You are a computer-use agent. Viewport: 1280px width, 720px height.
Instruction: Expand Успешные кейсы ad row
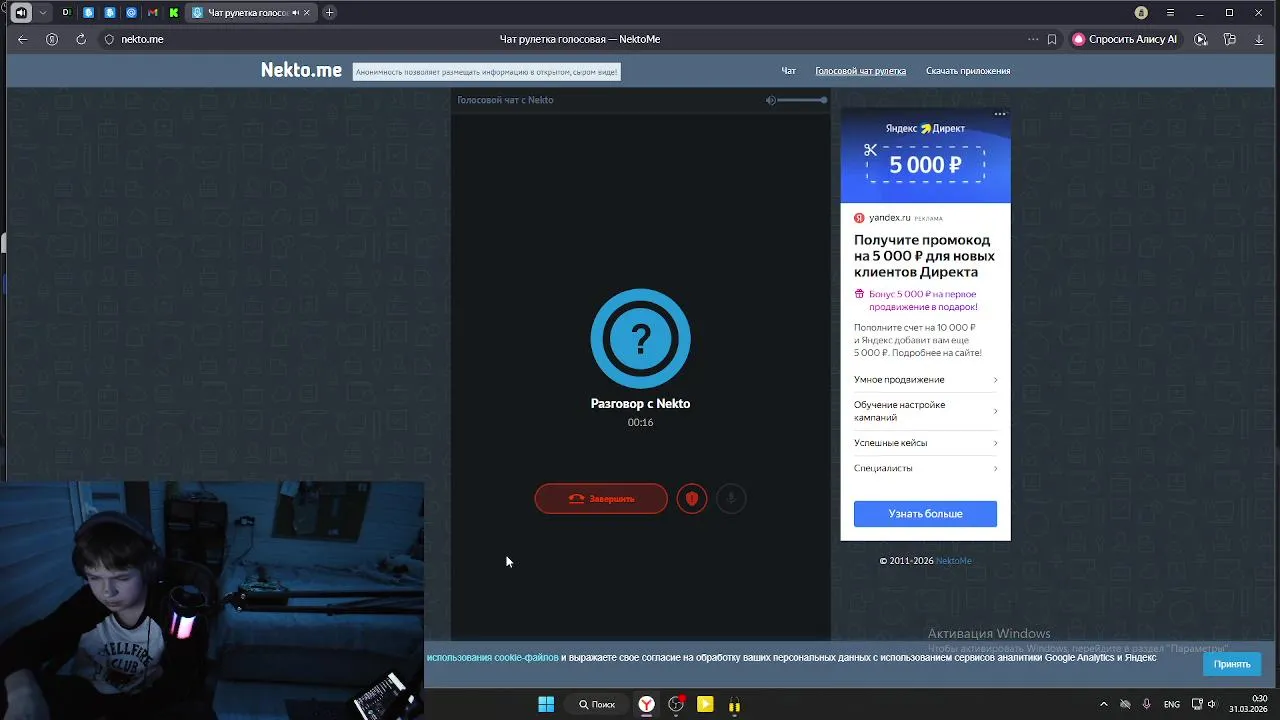pos(925,443)
